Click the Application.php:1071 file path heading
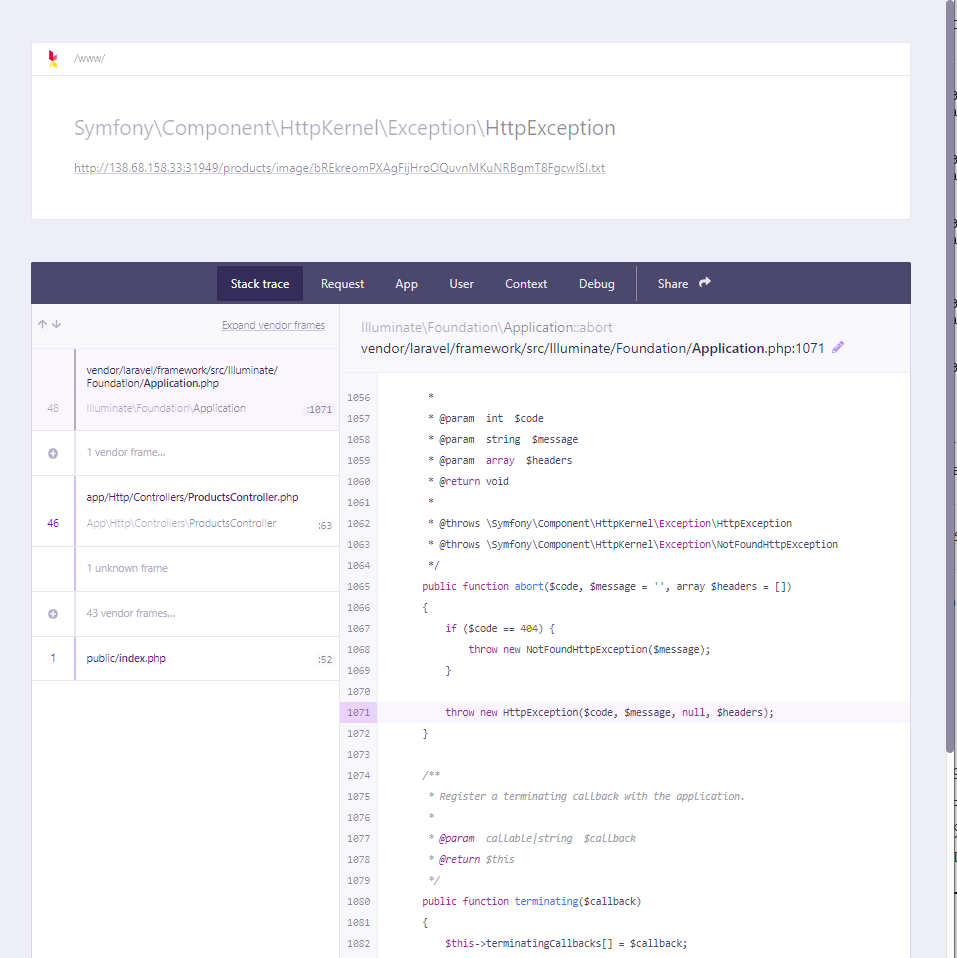Viewport: 957px width, 958px height. tap(592, 348)
